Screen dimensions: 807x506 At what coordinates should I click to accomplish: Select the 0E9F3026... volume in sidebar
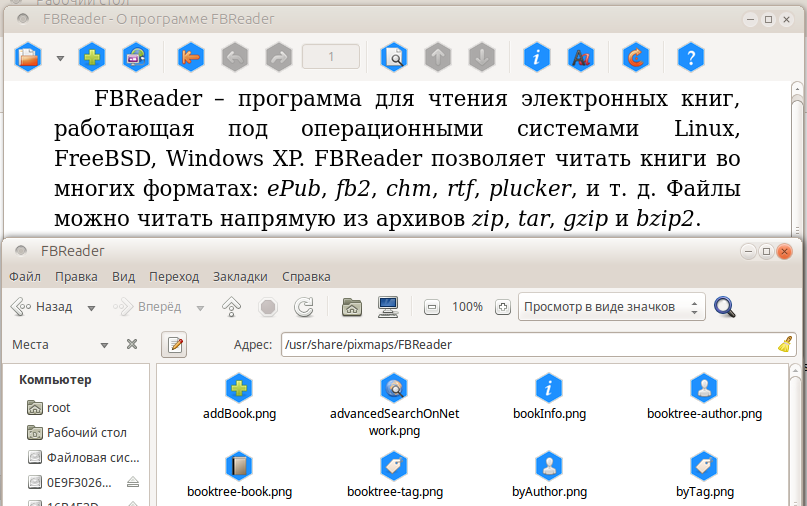click(x=69, y=482)
